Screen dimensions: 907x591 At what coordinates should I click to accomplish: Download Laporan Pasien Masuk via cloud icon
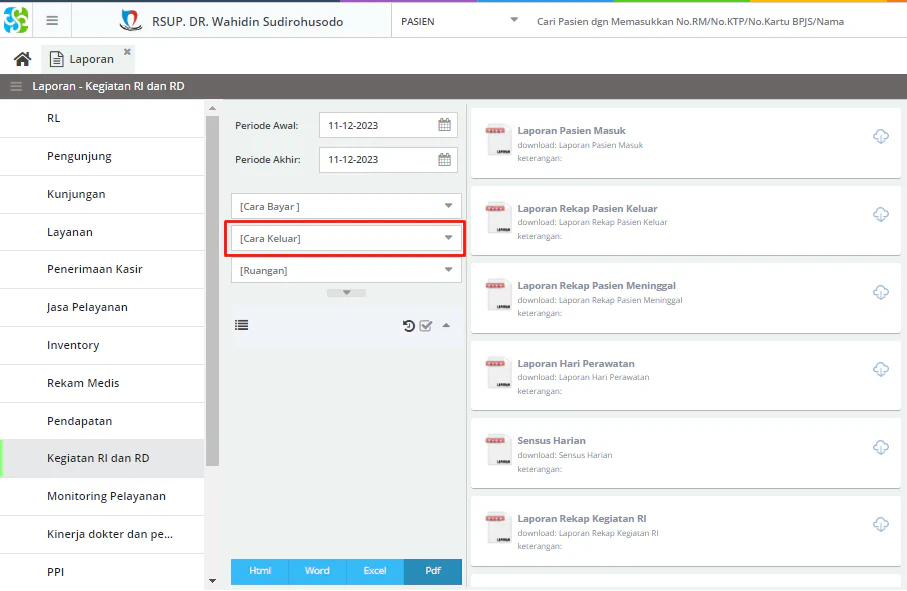[880, 136]
